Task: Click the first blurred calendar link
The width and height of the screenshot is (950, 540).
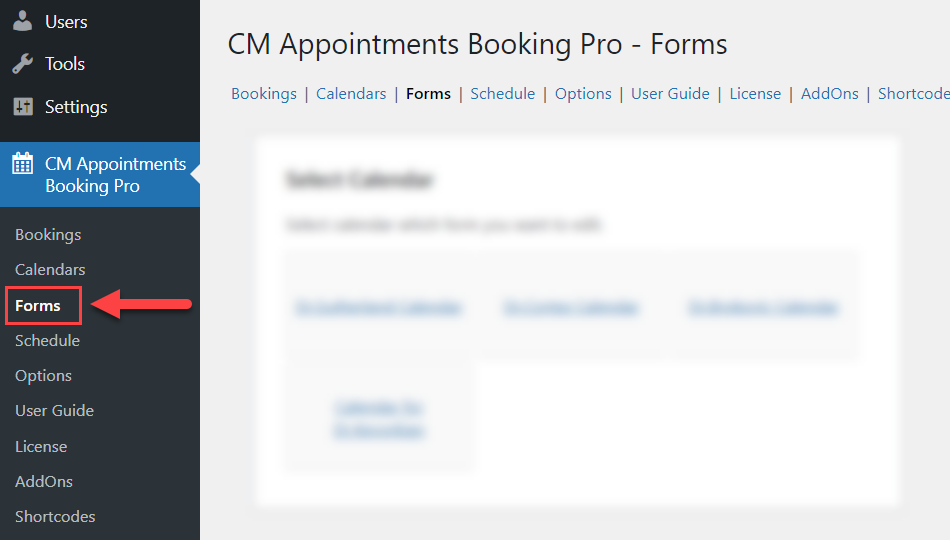Action: click(x=379, y=308)
